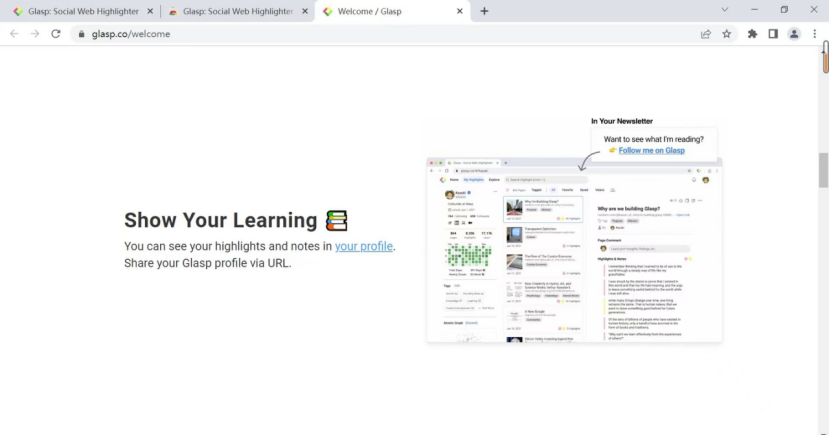This screenshot has height=435, width=830.
Task: Open Chrome three-dot menu
Action: 815,34
